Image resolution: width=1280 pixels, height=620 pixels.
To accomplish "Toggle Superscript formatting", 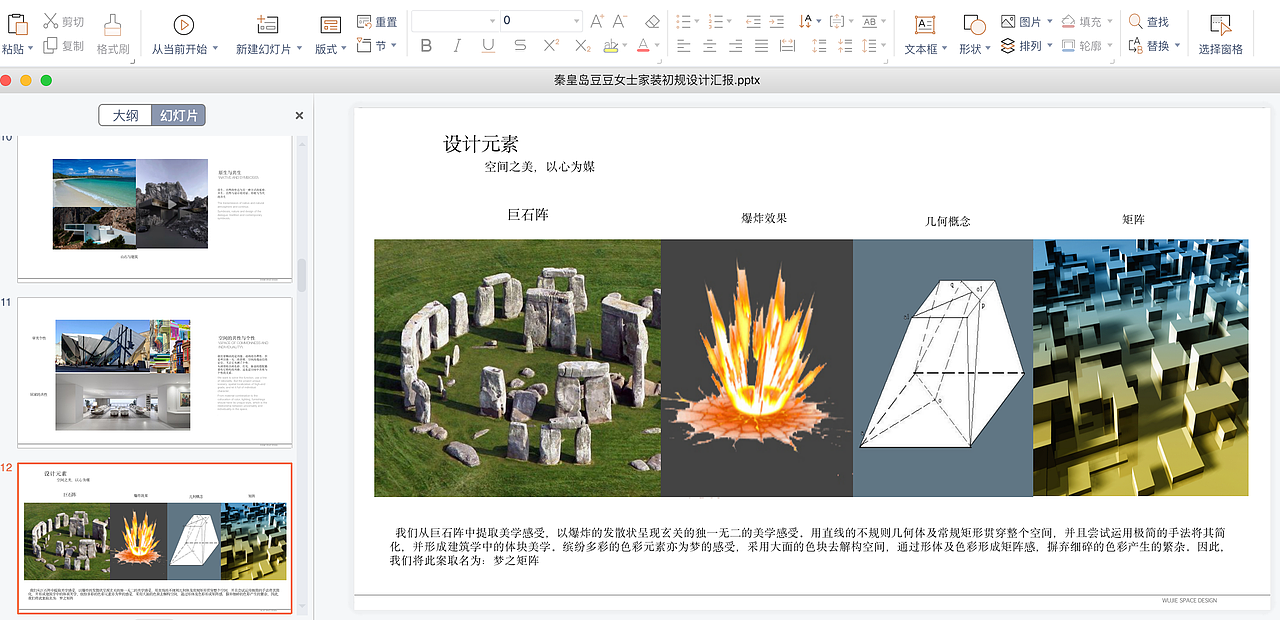I will [551, 46].
